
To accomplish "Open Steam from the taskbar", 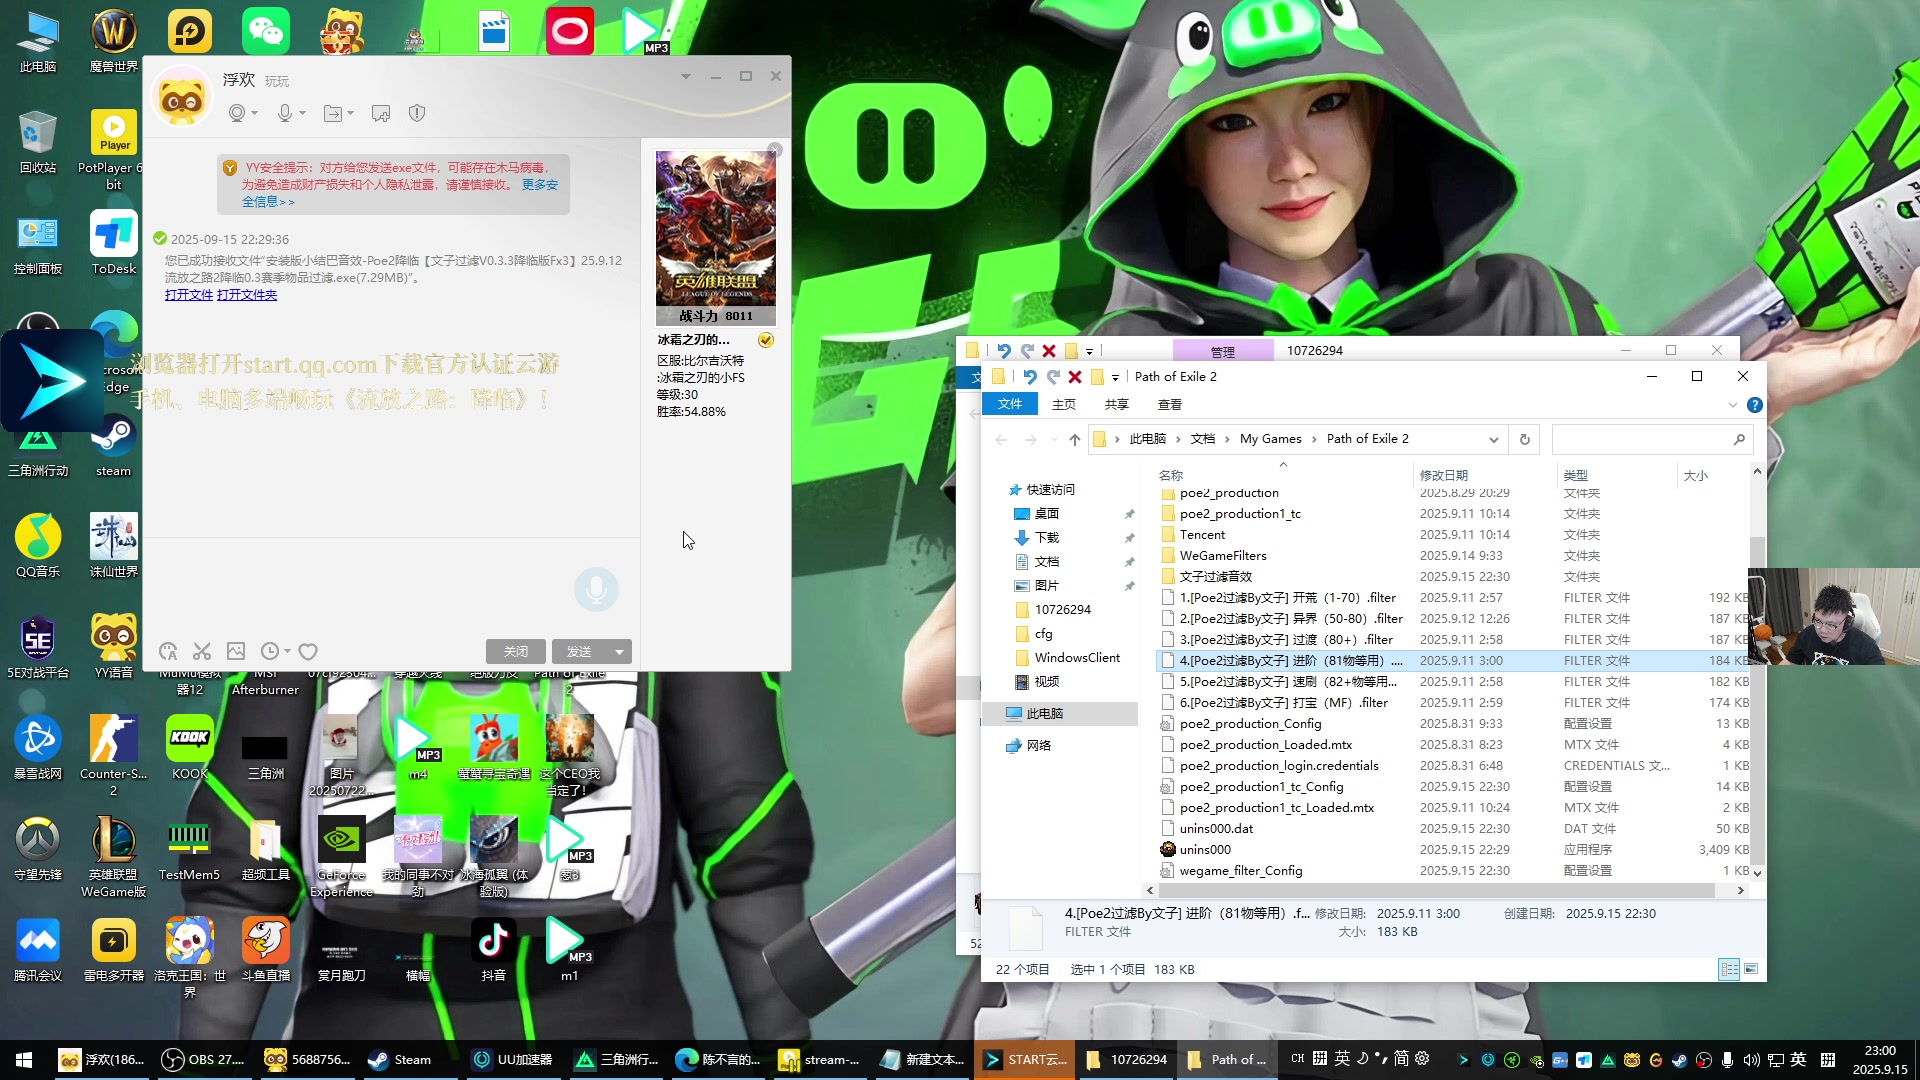I will (x=400, y=1060).
